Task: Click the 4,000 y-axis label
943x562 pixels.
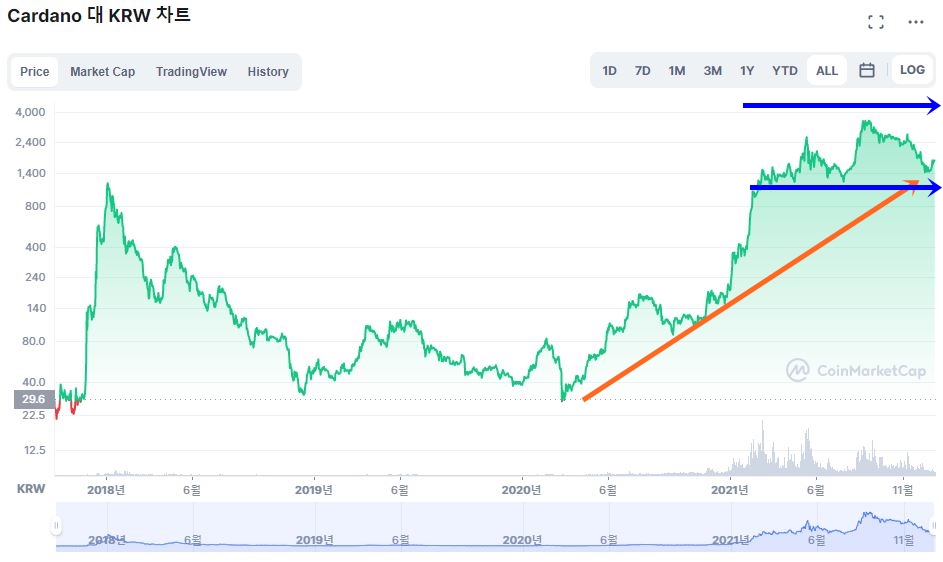Action: tap(30, 112)
